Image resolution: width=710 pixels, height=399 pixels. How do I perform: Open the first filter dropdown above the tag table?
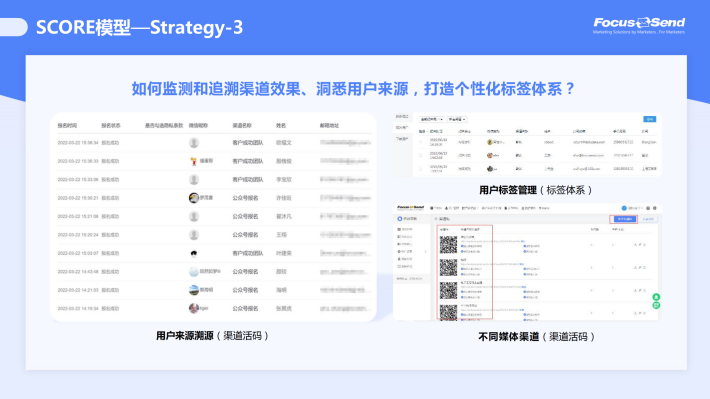432,119
